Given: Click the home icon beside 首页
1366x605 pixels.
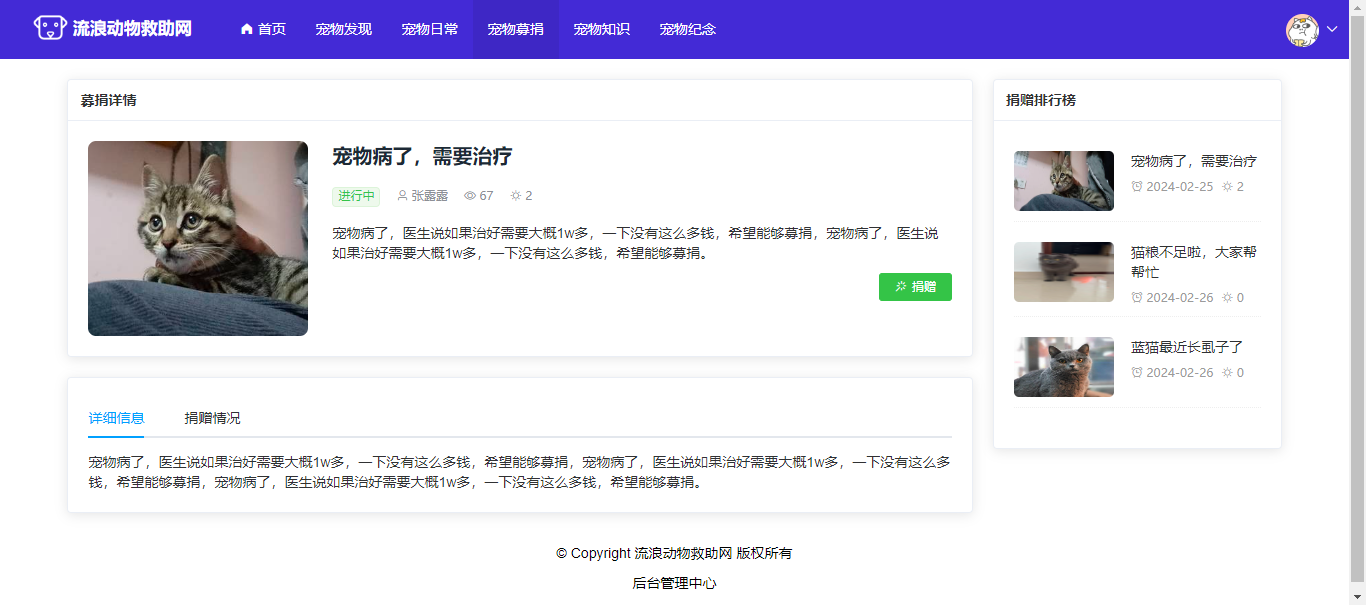Looking at the screenshot, I should 247,29.
